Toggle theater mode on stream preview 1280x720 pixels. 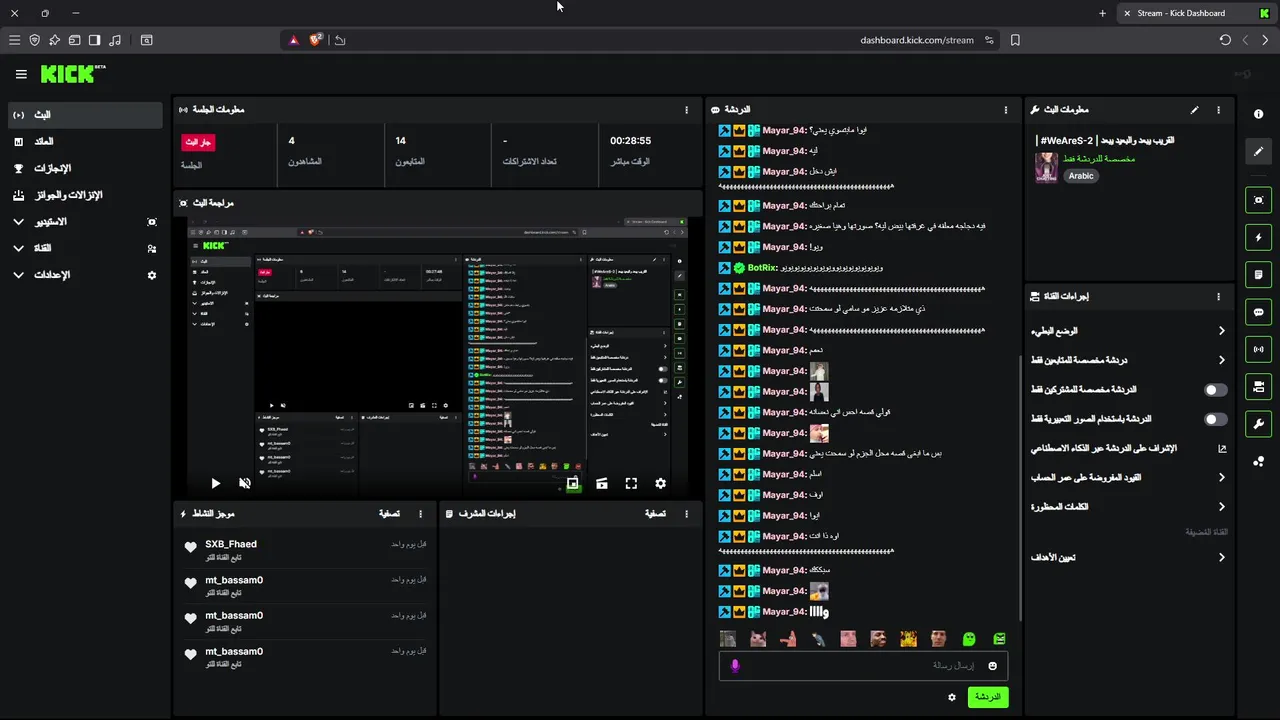point(602,483)
